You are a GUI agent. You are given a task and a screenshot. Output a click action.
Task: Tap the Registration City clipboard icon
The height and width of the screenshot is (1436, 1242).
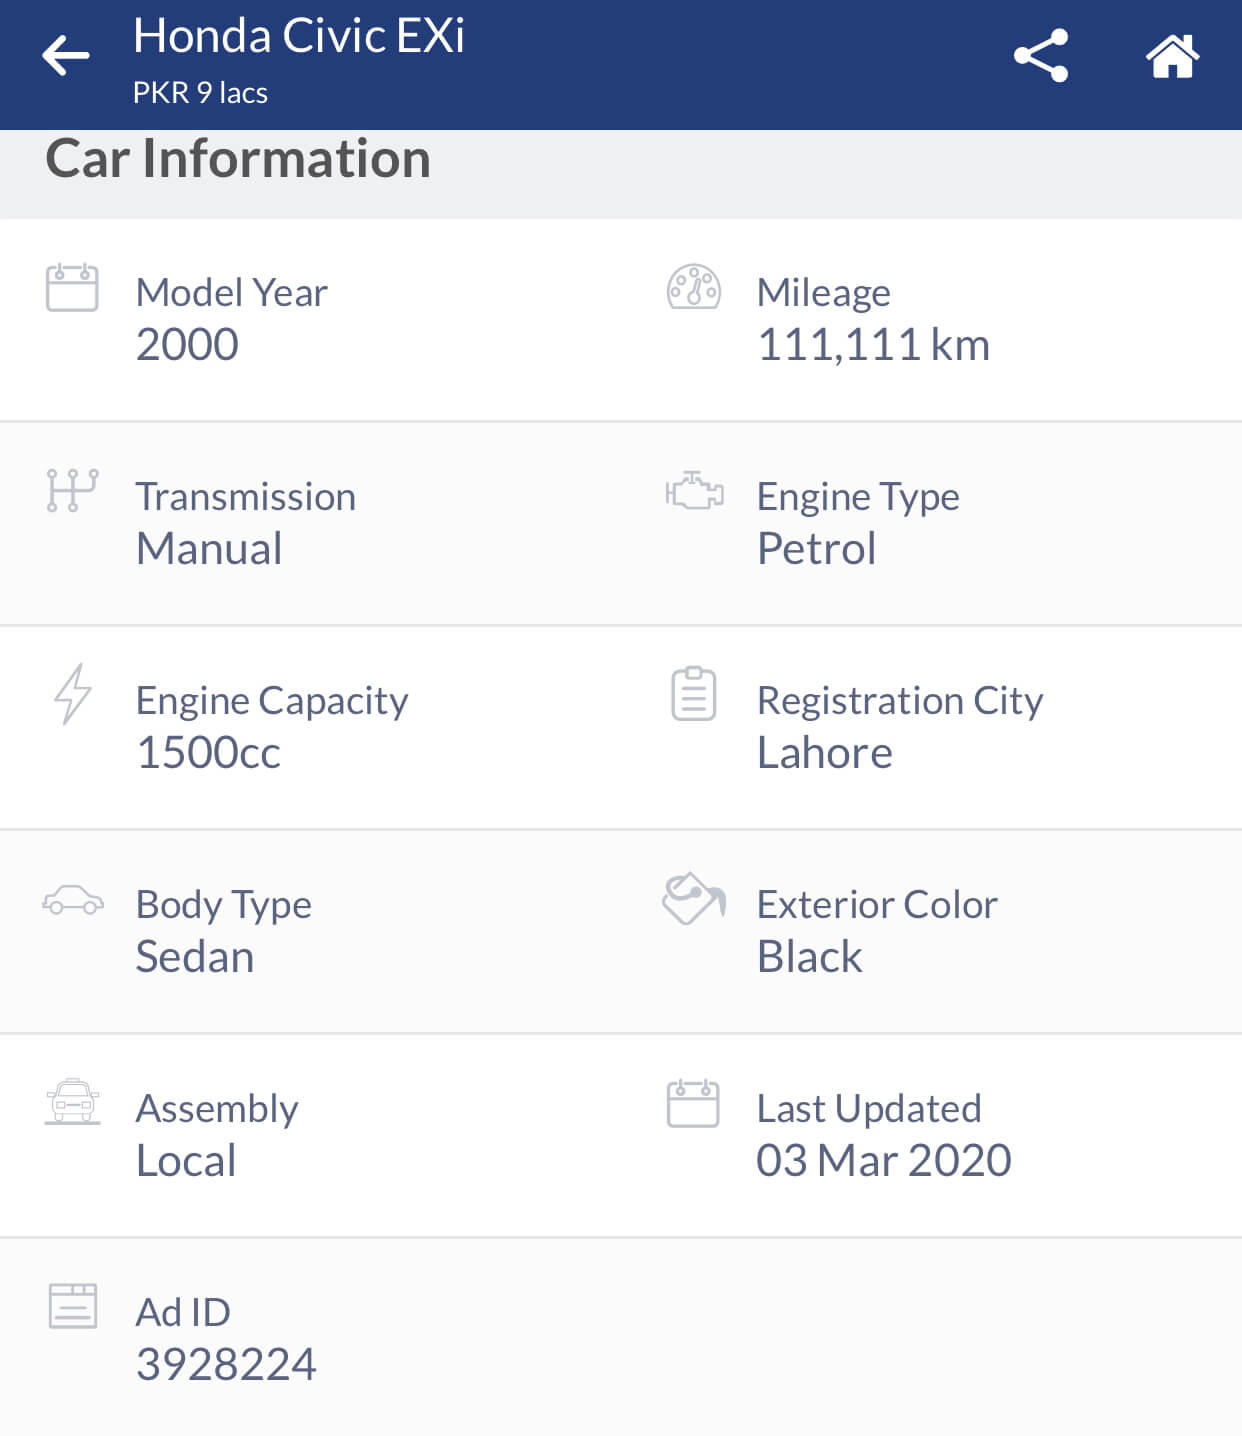point(693,694)
